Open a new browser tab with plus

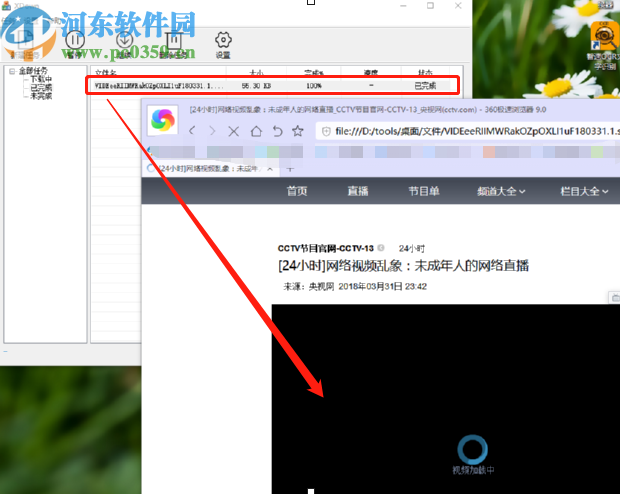(290, 169)
